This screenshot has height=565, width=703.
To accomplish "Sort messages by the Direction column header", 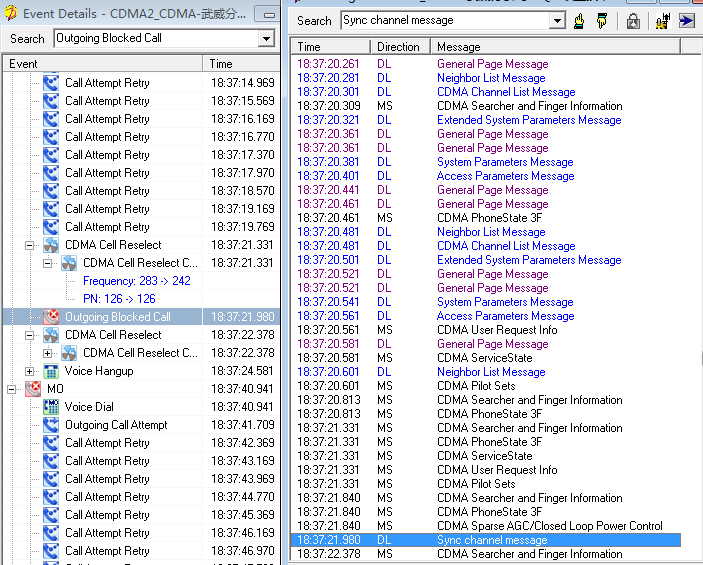I will click(x=400, y=47).
